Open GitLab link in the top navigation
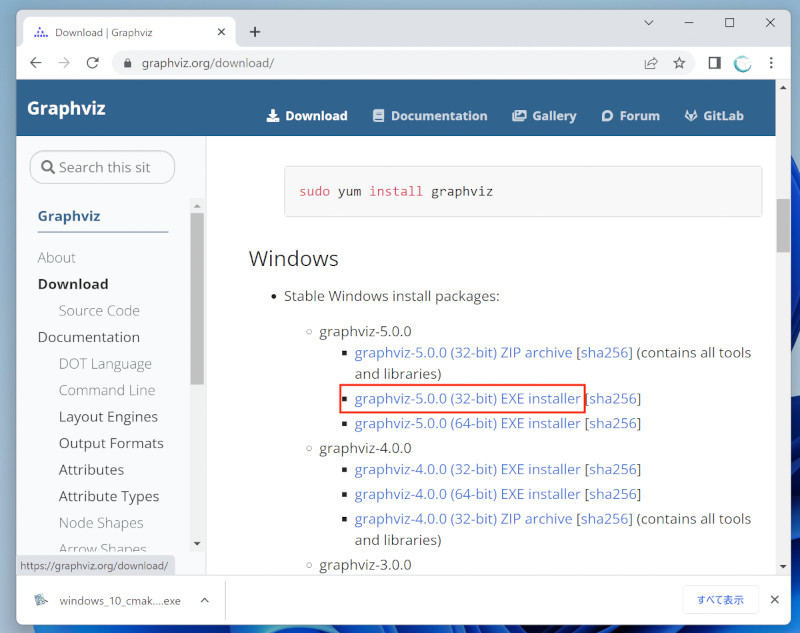This screenshot has width=800, height=633. (714, 116)
